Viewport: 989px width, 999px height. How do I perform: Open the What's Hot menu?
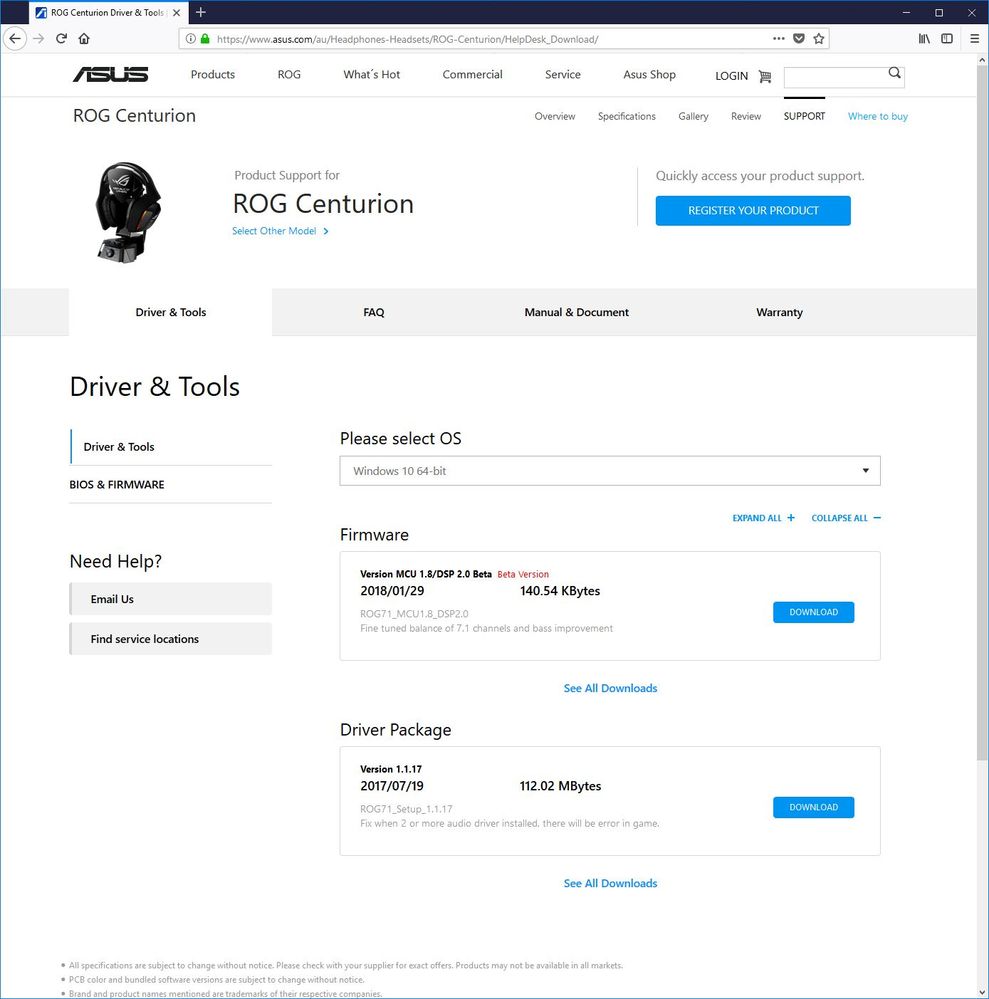(x=372, y=75)
